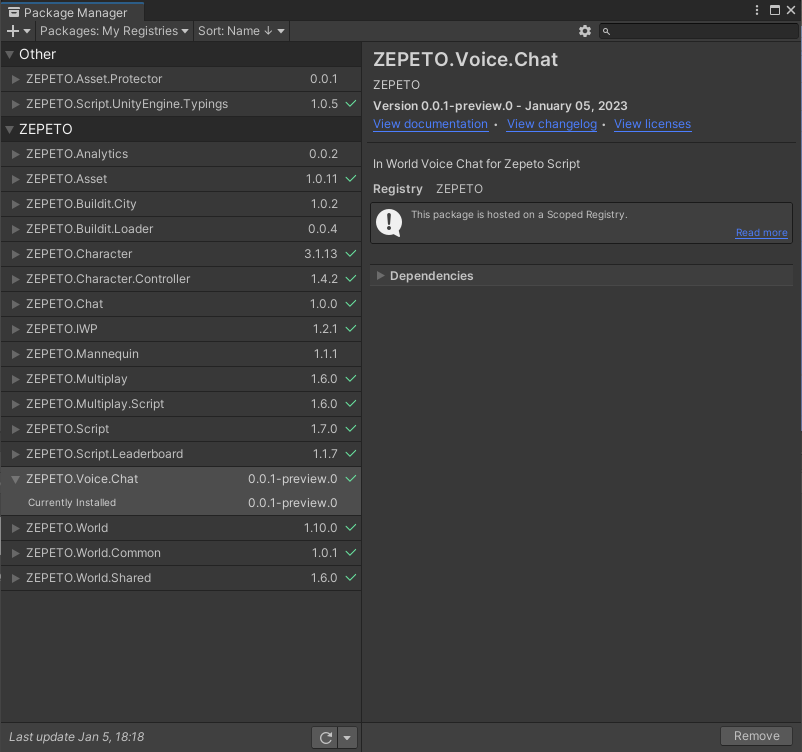Open View changelog link
The height and width of the screenshot is (752, 802).
[551, 124]
